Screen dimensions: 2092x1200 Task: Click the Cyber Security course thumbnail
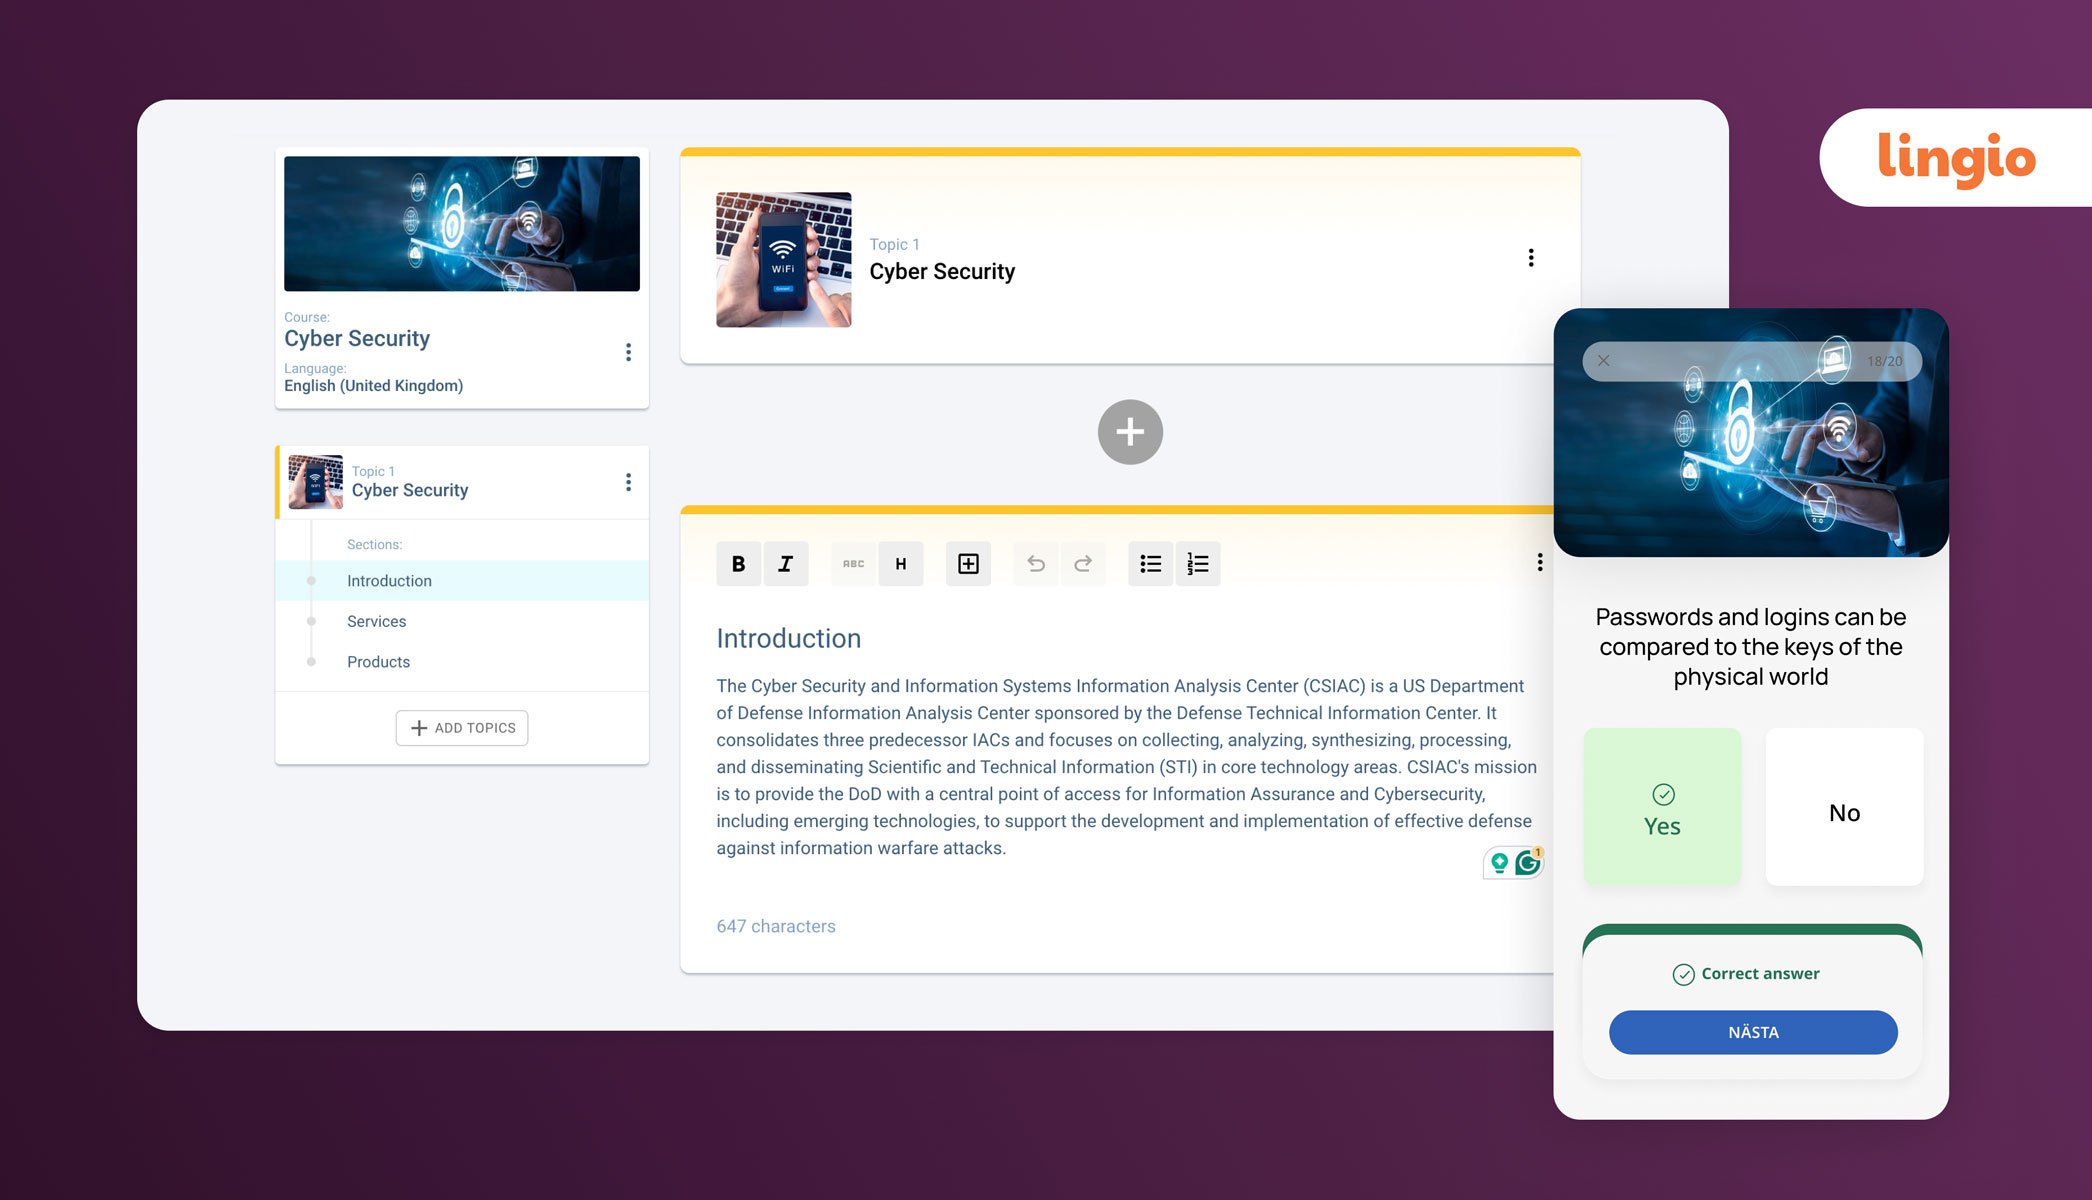(461, 223)
